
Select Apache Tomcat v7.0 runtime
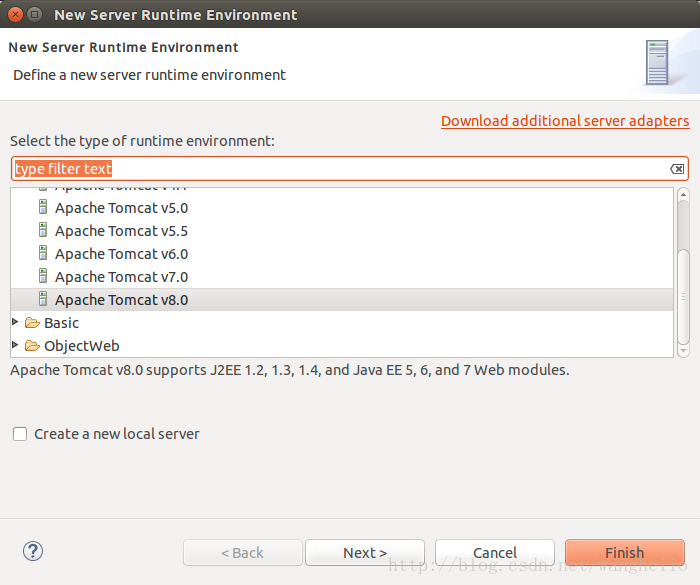(x=342, y=277)
